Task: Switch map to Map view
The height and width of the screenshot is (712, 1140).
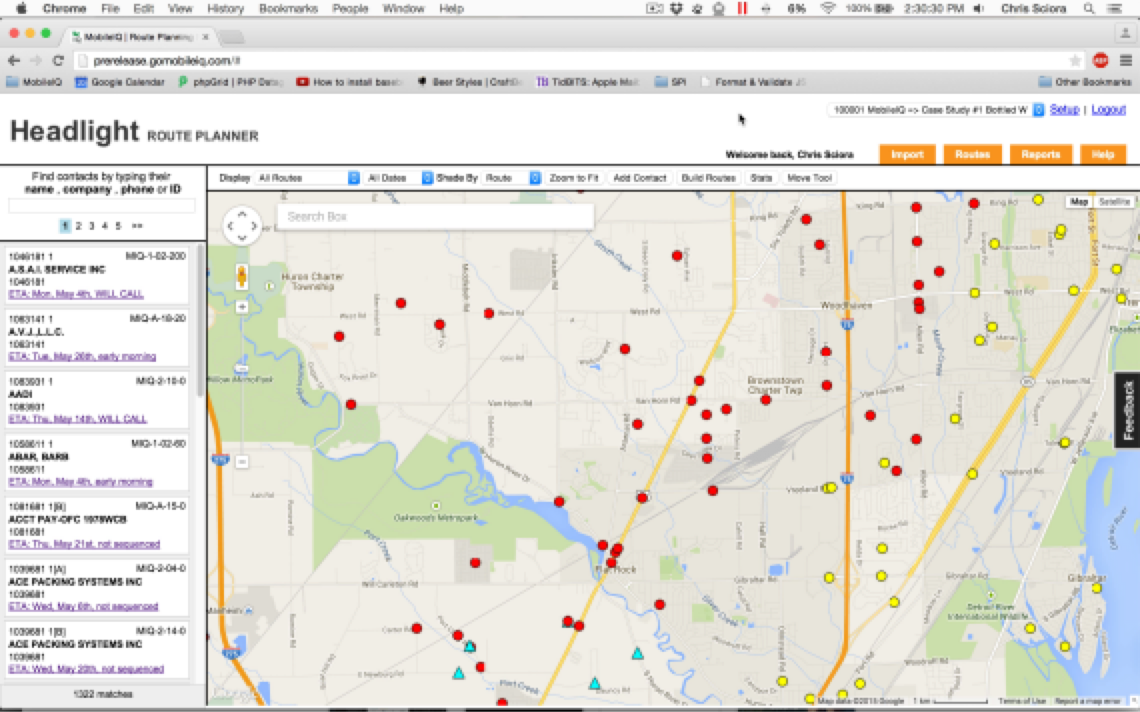Action: 1079,202
